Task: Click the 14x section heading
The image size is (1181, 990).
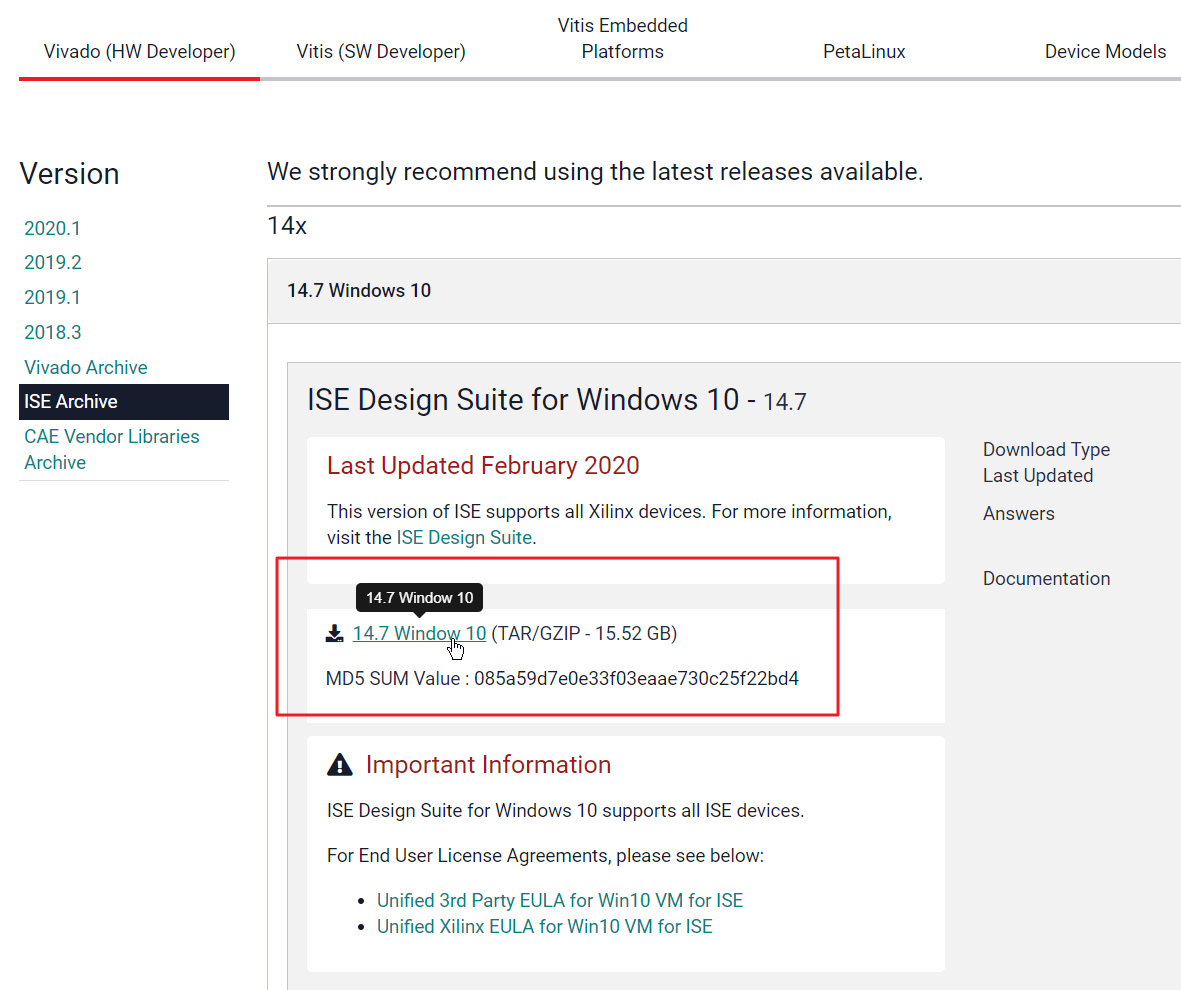Action: [287, 225]
